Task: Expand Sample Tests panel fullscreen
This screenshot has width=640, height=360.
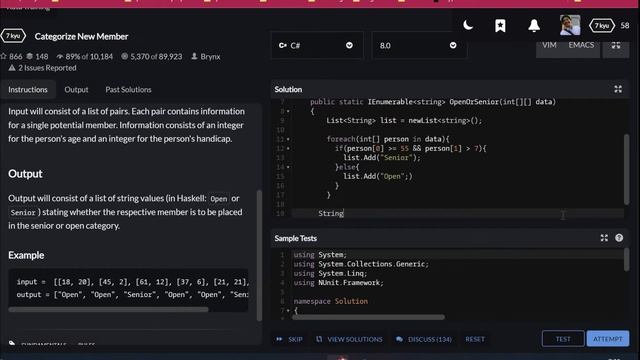Action: point(604,238)
